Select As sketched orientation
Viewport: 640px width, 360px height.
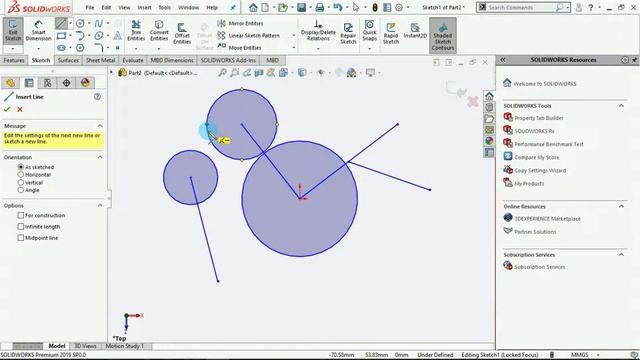20,167
